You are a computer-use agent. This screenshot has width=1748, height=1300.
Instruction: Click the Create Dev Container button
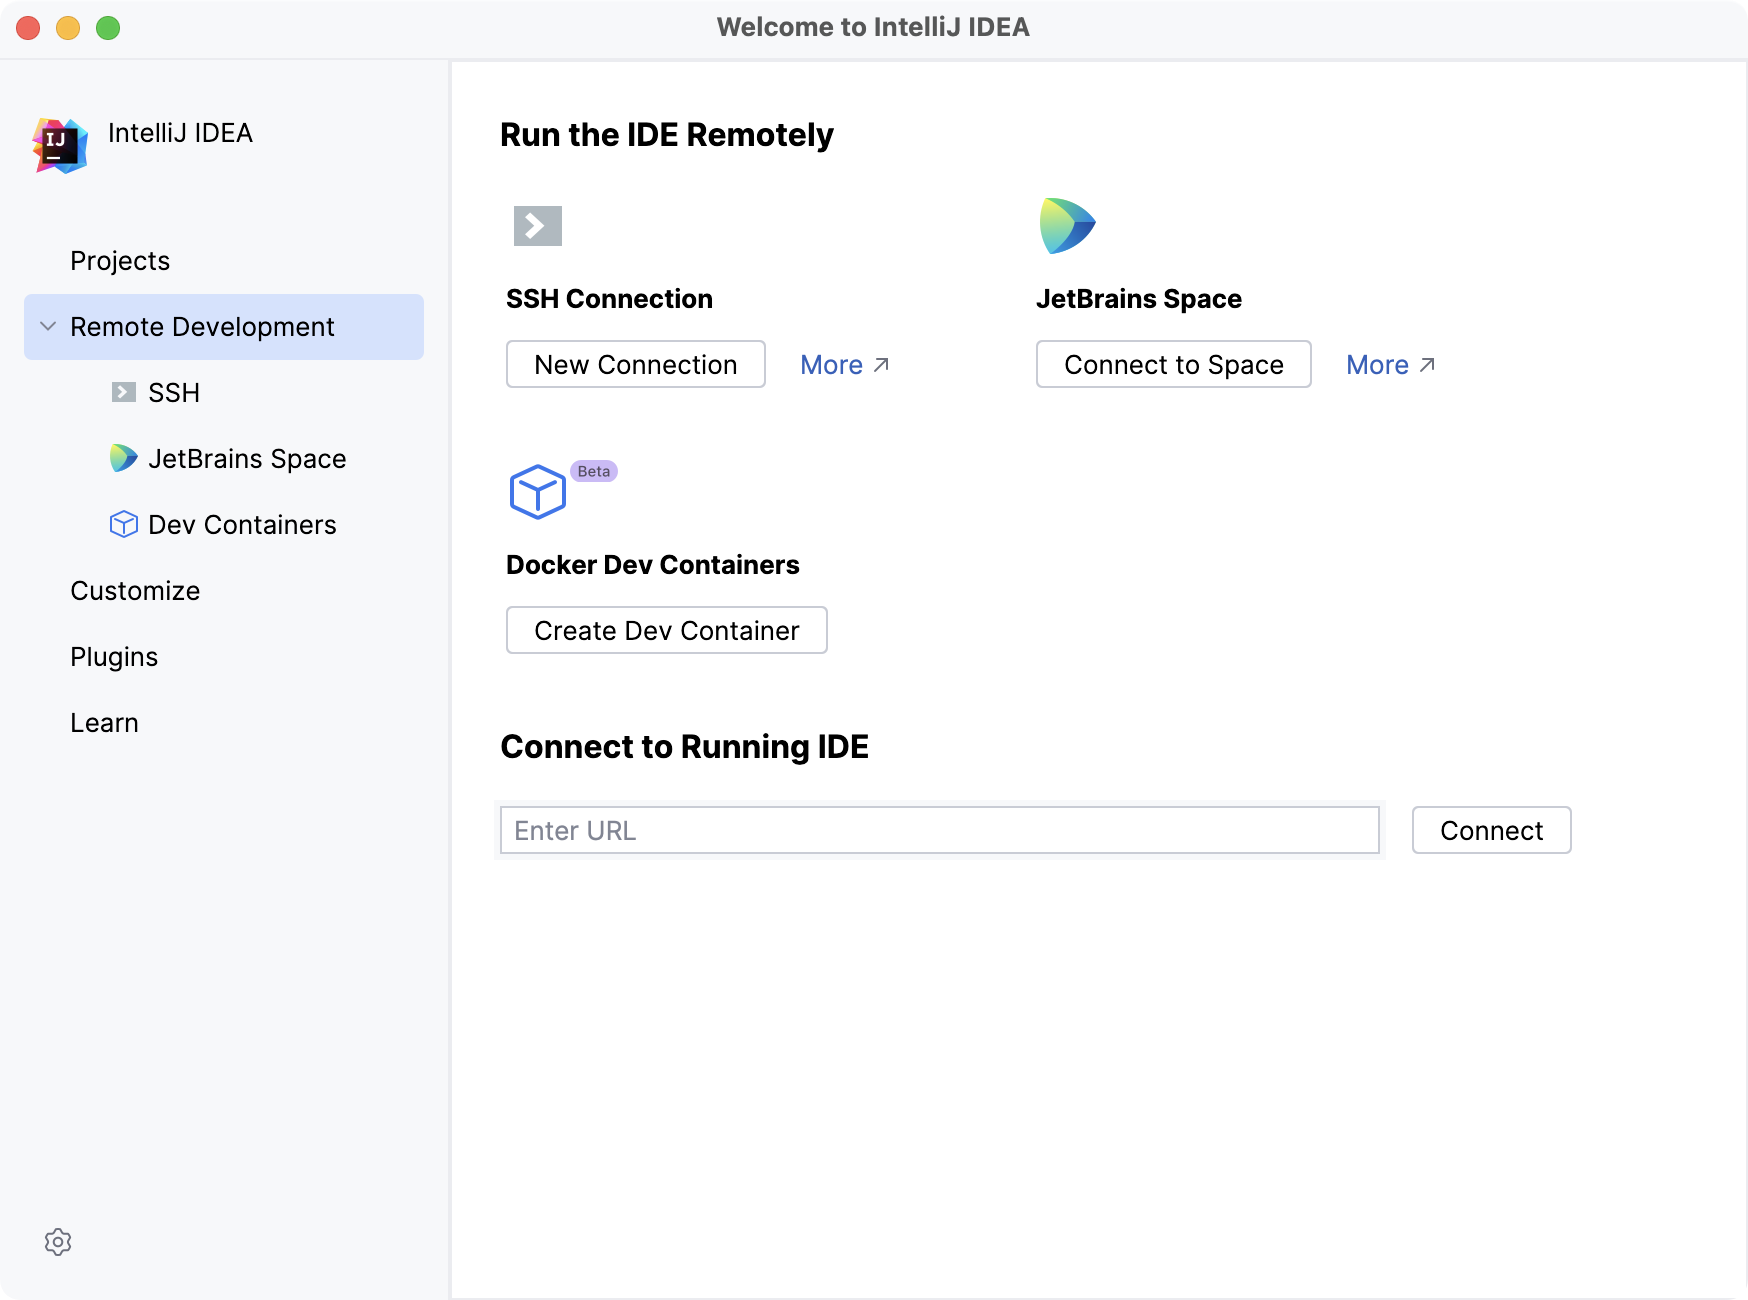click(667, 630)
